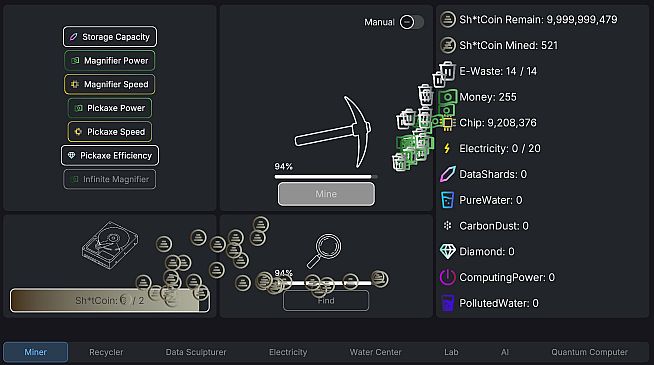Click the Chip: 9,208,376 text

pyautogui.click(x=498, y=123)
